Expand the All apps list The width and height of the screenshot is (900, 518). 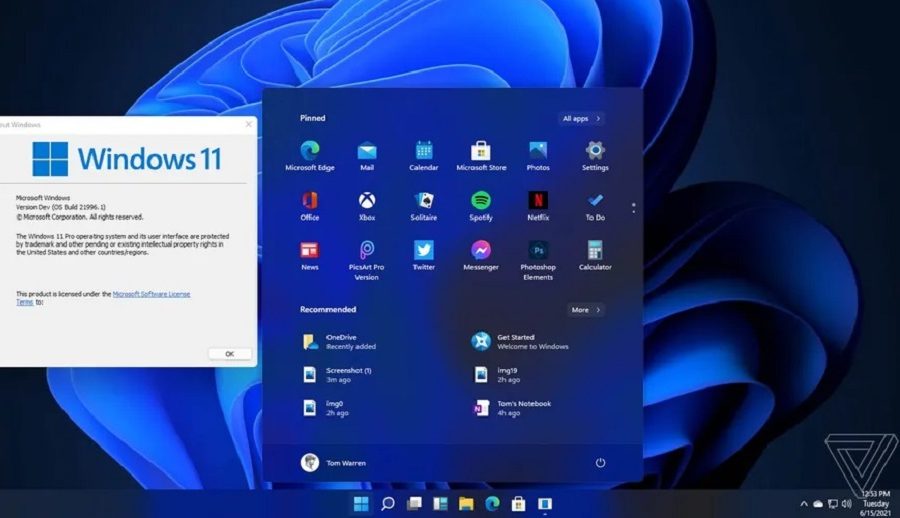[x=581, y=118]
